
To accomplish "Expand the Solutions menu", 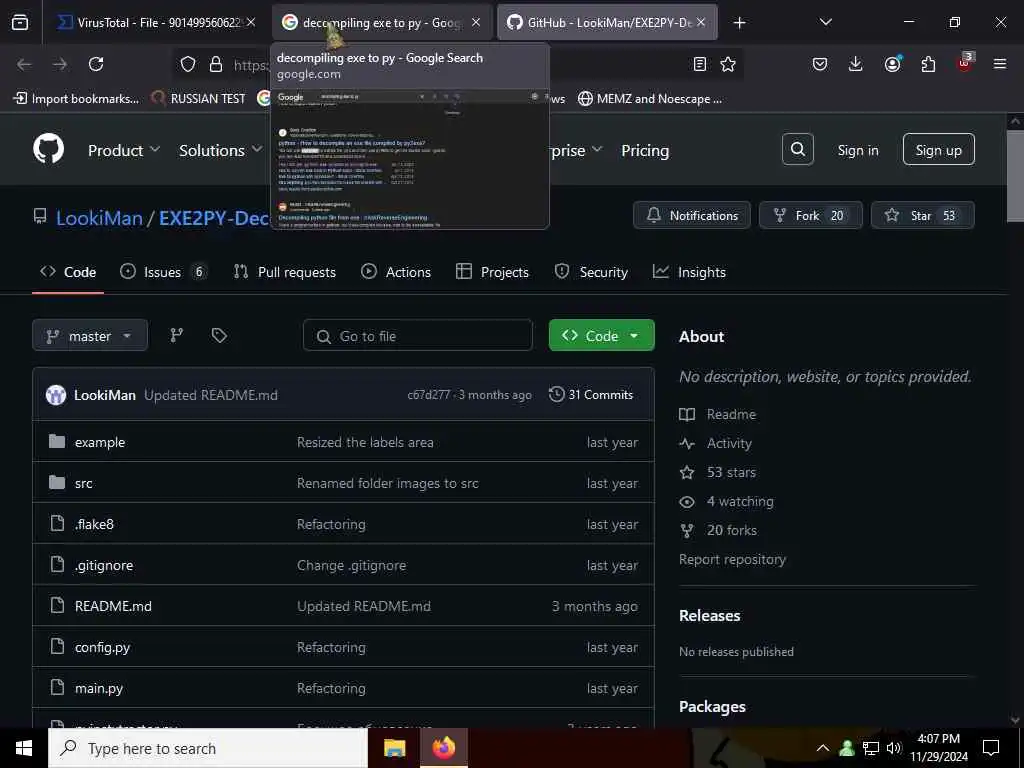I will tap(221, 150).
